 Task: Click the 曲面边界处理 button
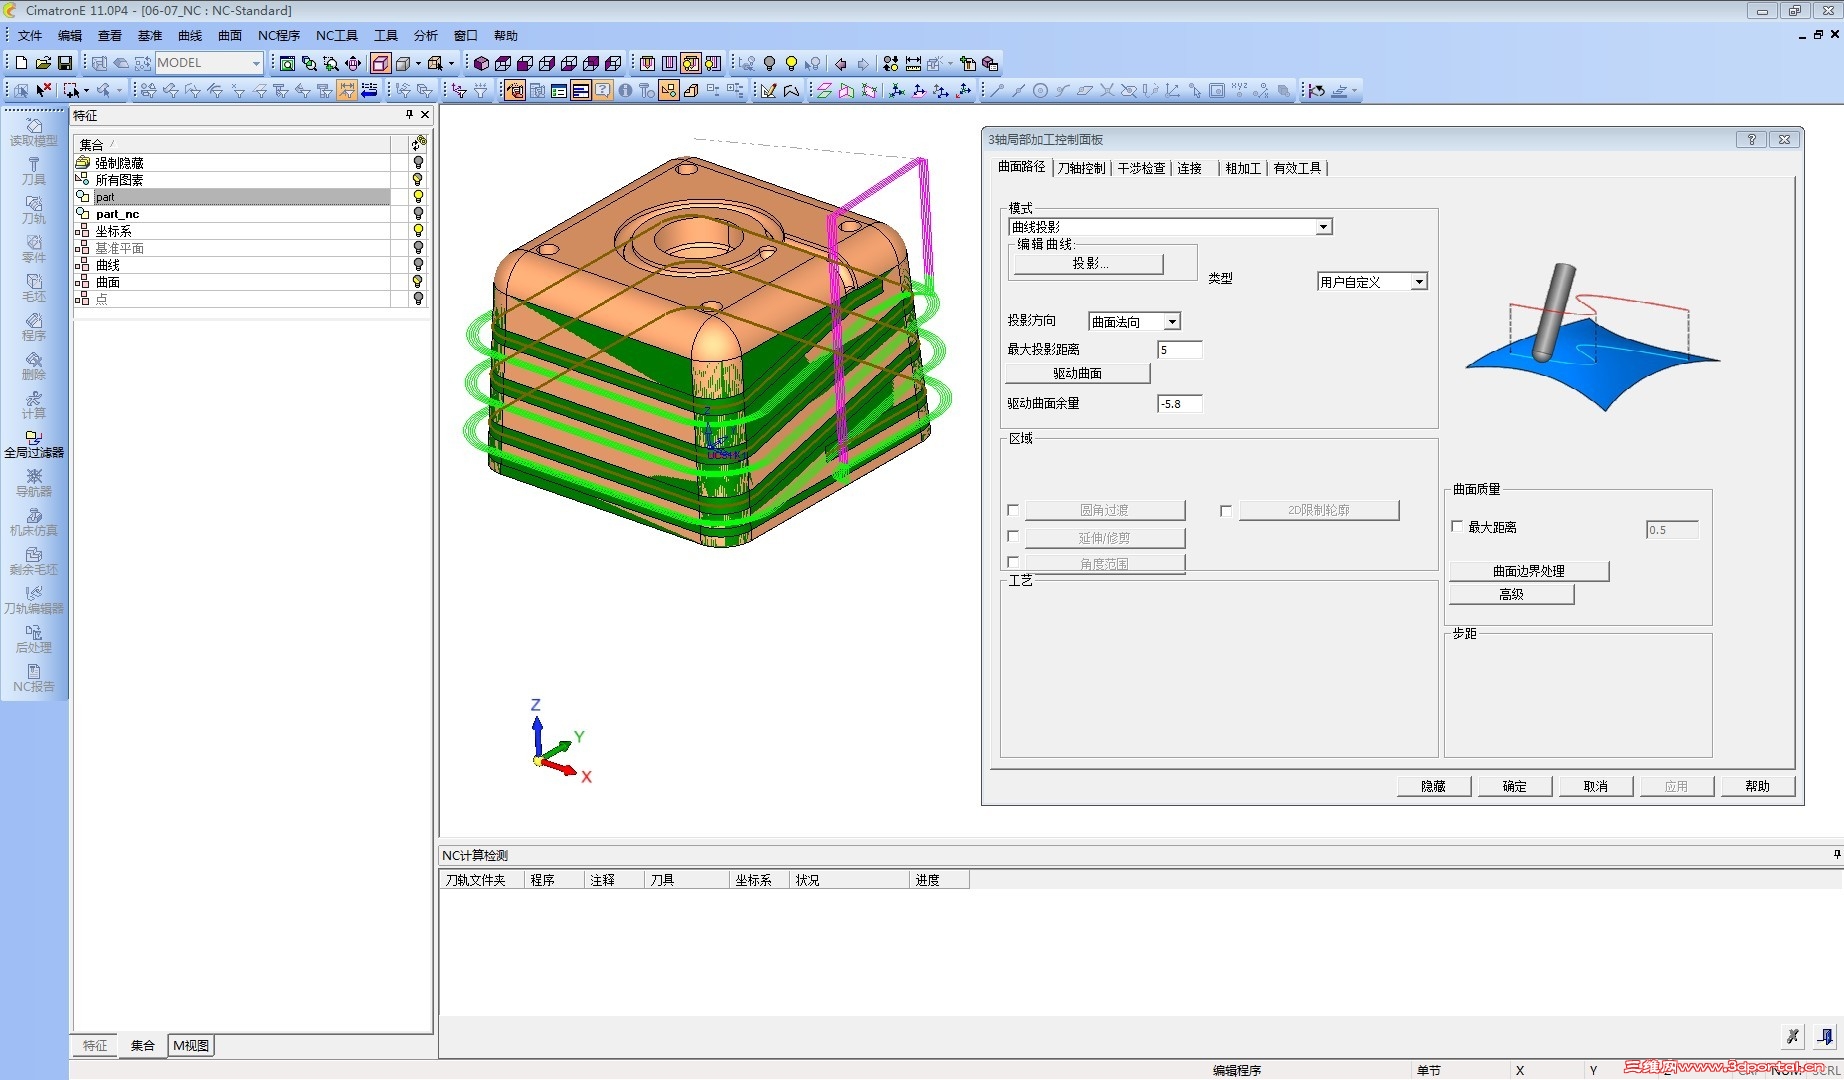coord(1528,571)
